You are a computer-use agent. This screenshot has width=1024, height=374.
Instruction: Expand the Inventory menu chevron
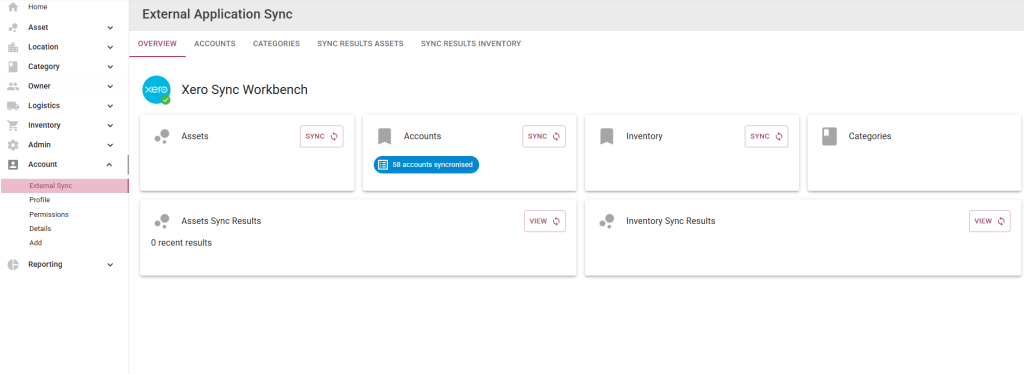click(110, 125)
